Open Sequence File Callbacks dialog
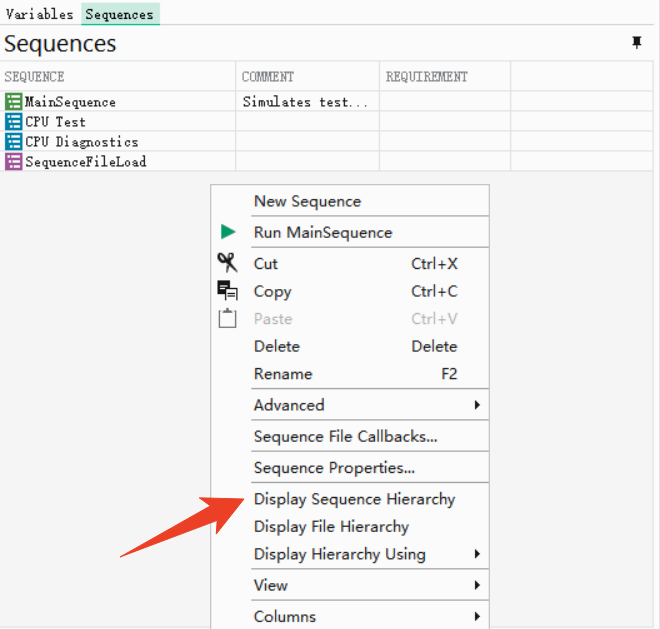This screenshot has height=629, width=660. (346, 437)
